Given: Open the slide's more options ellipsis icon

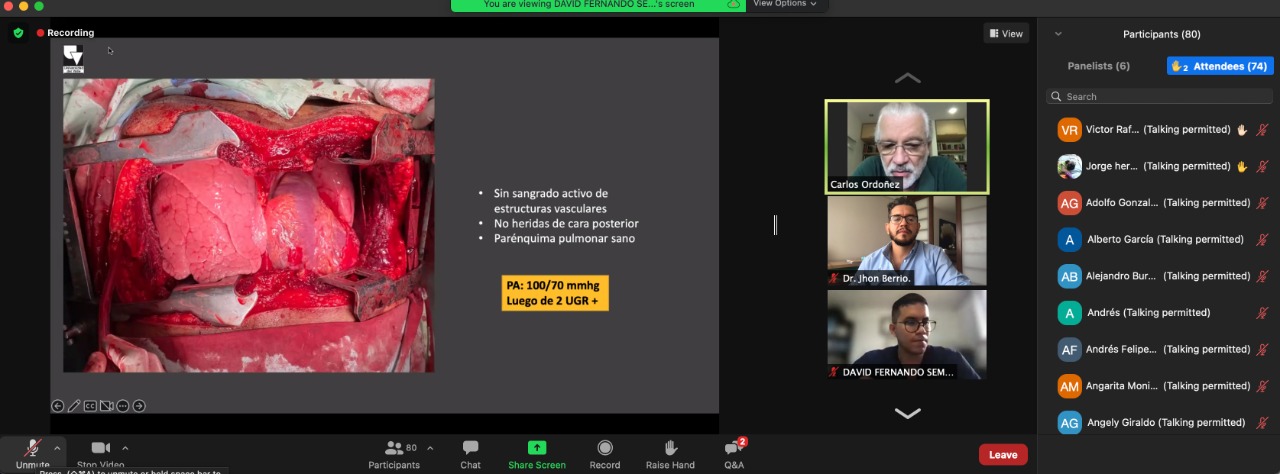Looking at the screenshot, I should (123, 406).
